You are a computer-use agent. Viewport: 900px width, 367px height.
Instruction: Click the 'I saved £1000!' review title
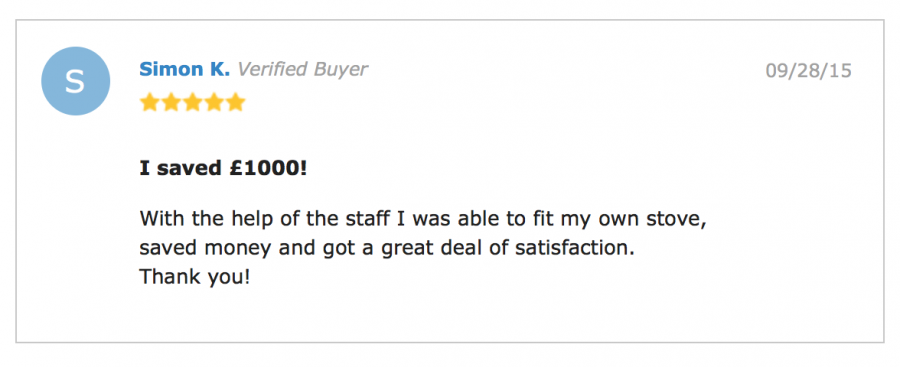223,168
